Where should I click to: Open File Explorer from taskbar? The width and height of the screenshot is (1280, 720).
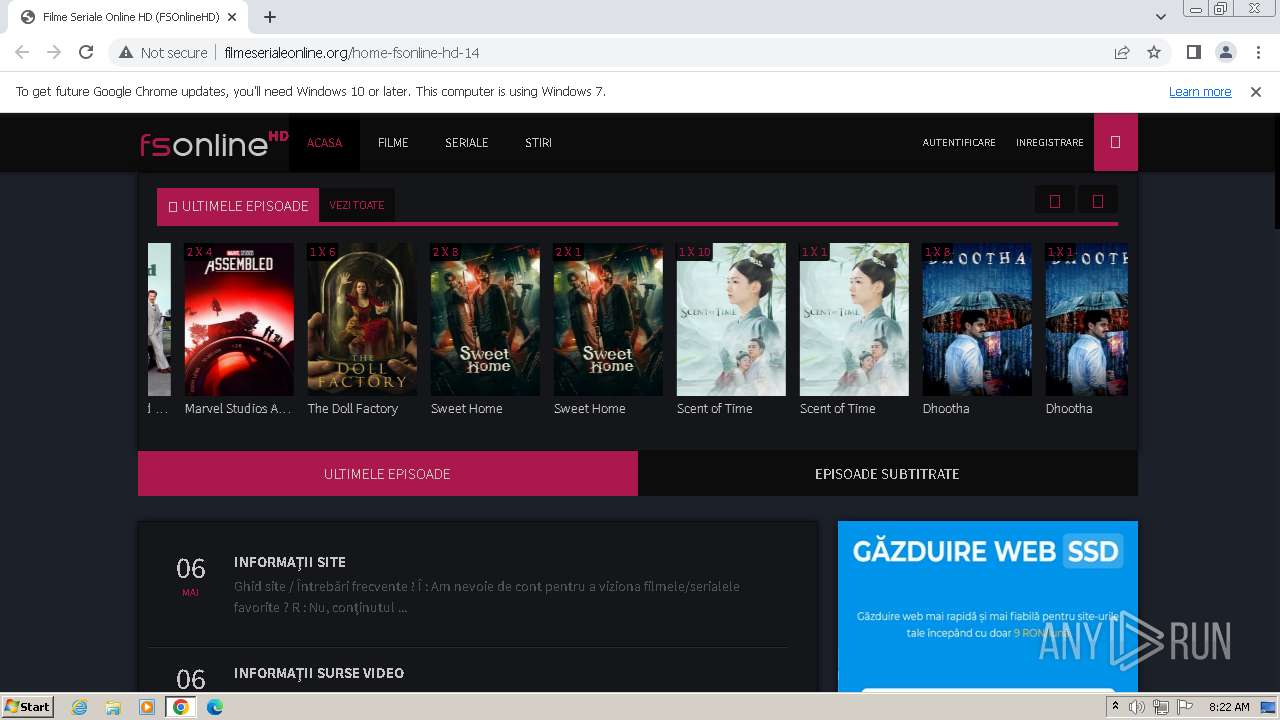(x=113, y=707)
